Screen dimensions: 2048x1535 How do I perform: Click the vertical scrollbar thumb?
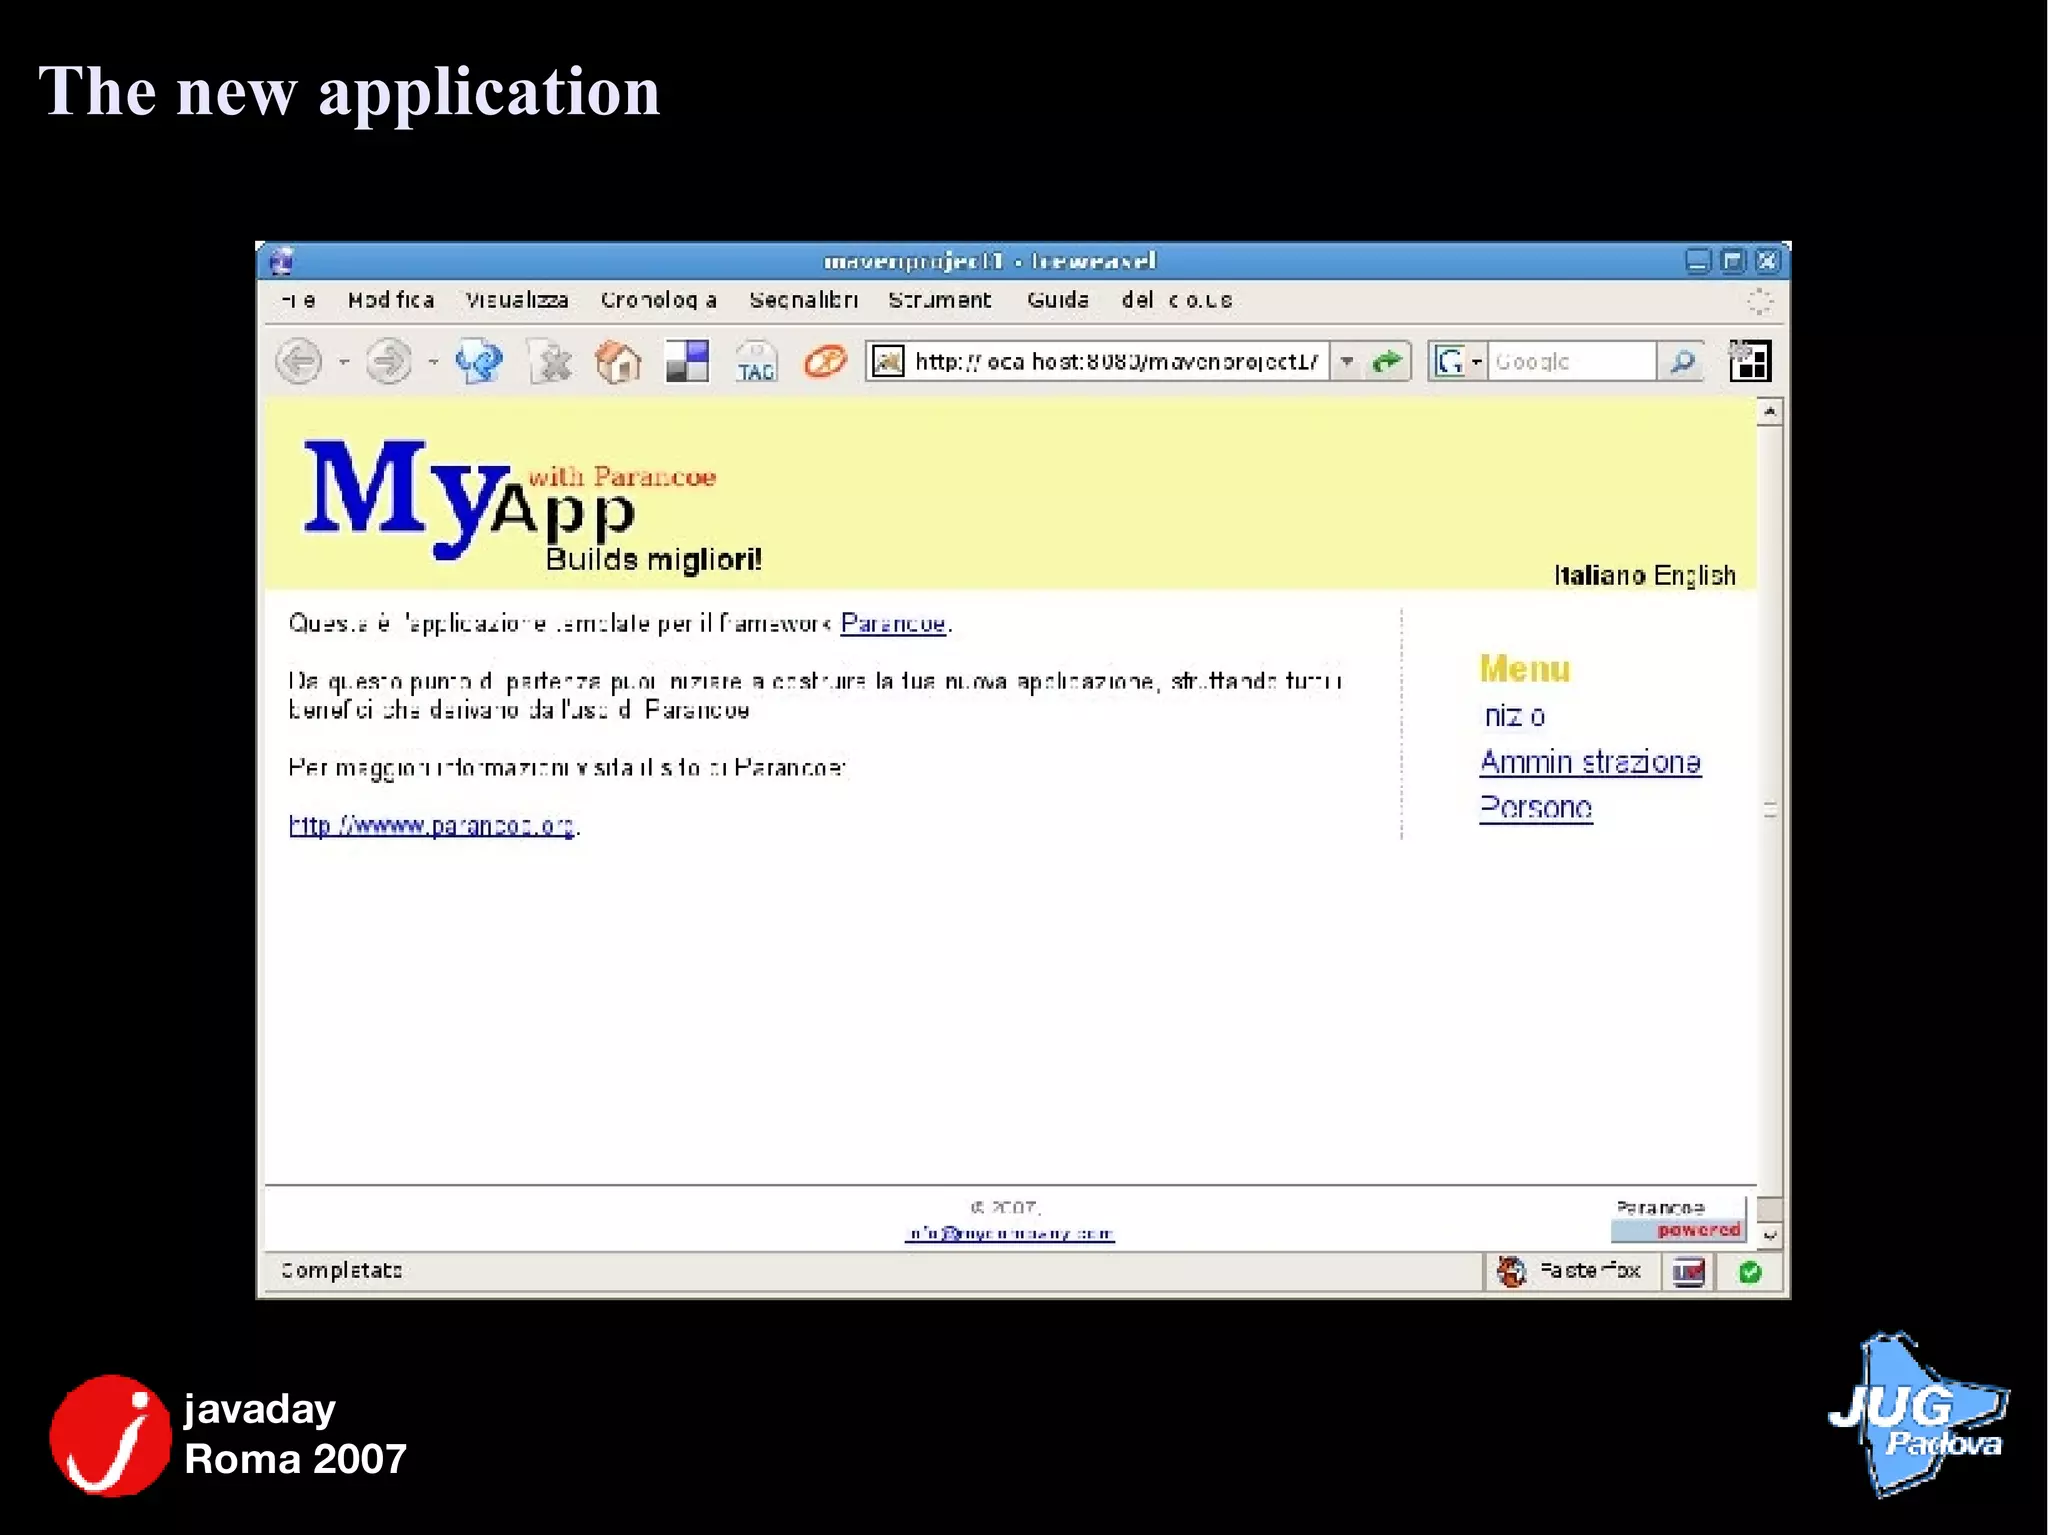pos(1770,810)
